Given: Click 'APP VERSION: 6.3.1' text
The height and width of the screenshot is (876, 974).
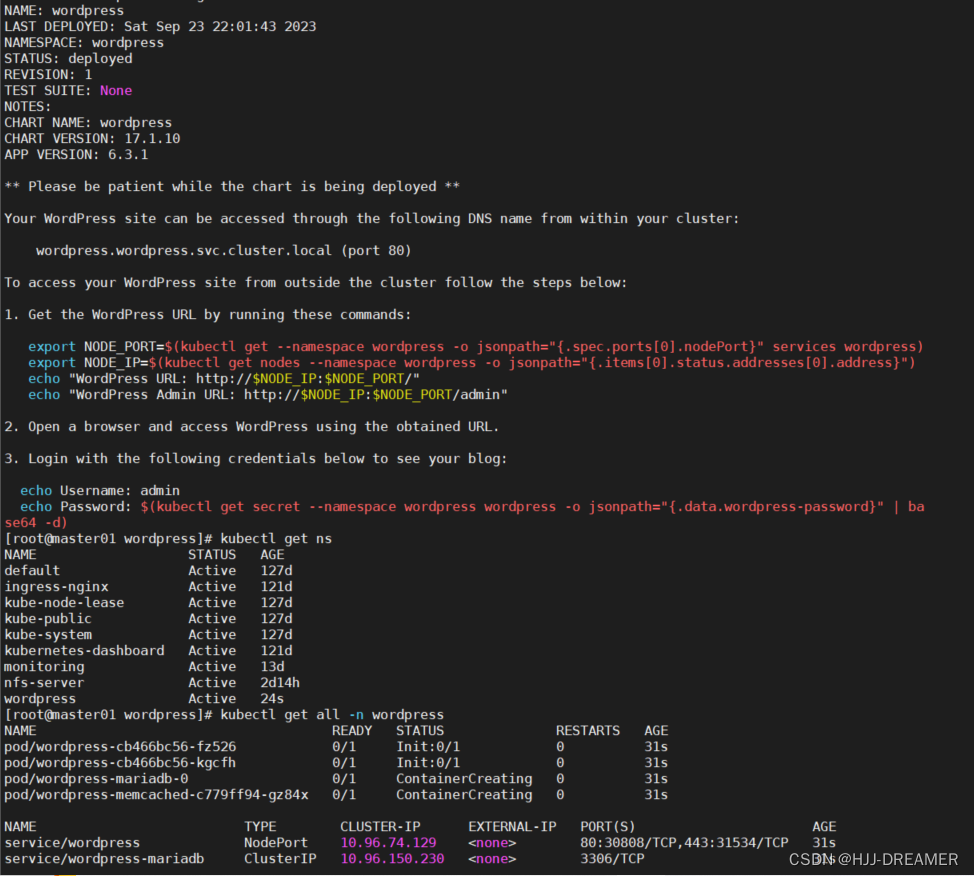Looking at the screenshot, I should coord(76,155).
